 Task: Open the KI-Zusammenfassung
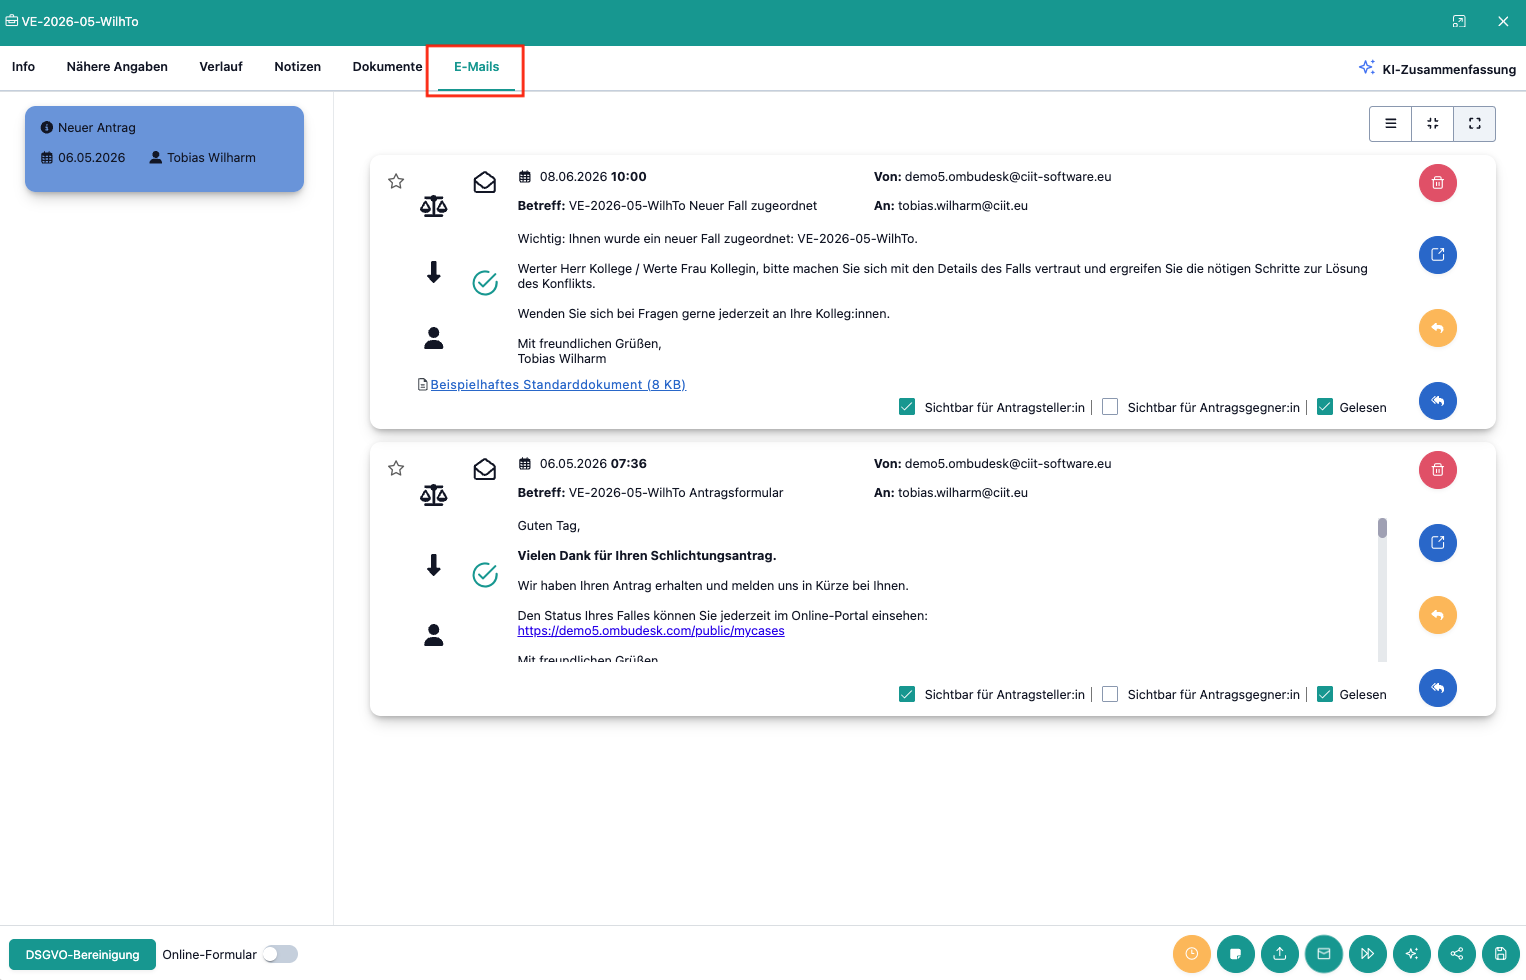pos(1437,69)
